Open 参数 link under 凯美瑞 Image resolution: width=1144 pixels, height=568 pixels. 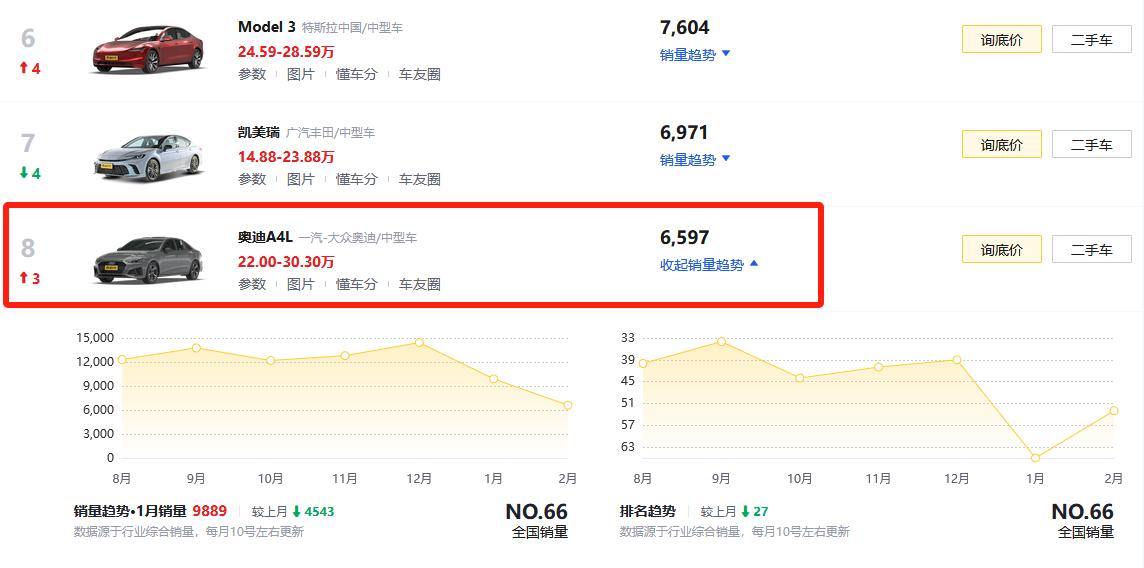pos(252,179)
